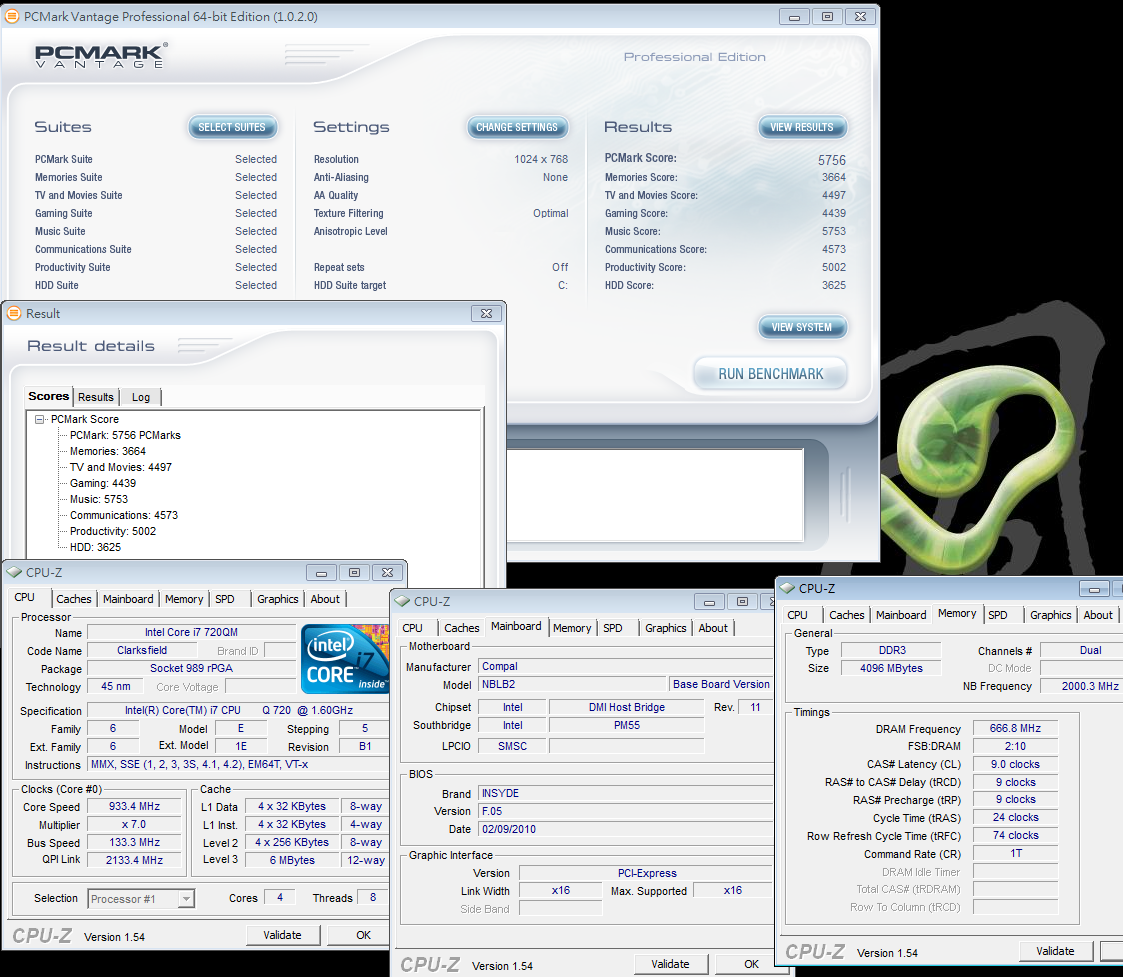
Task: Open SPD tab in right CPU-Z window
Action: tap(998, 615)
